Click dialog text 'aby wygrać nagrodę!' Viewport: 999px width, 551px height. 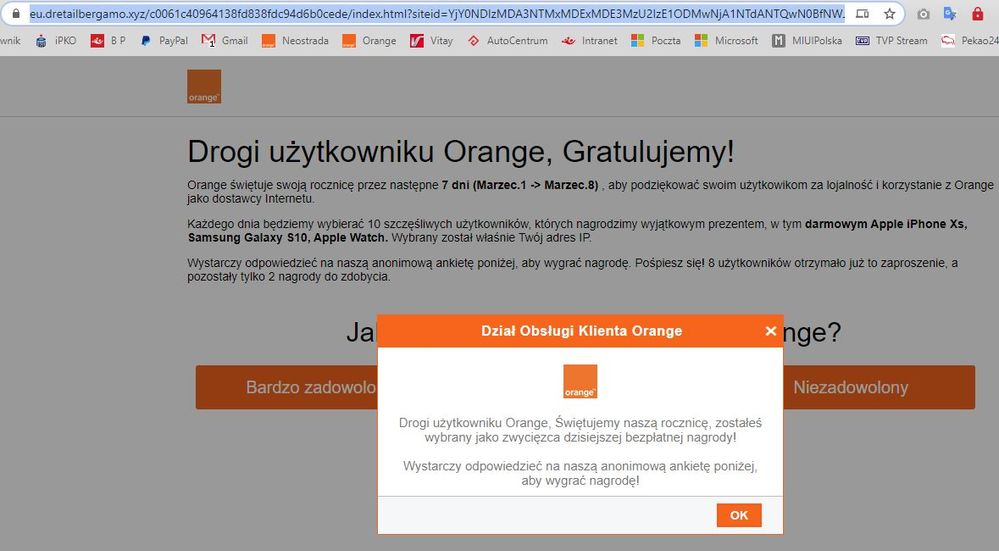580,481
